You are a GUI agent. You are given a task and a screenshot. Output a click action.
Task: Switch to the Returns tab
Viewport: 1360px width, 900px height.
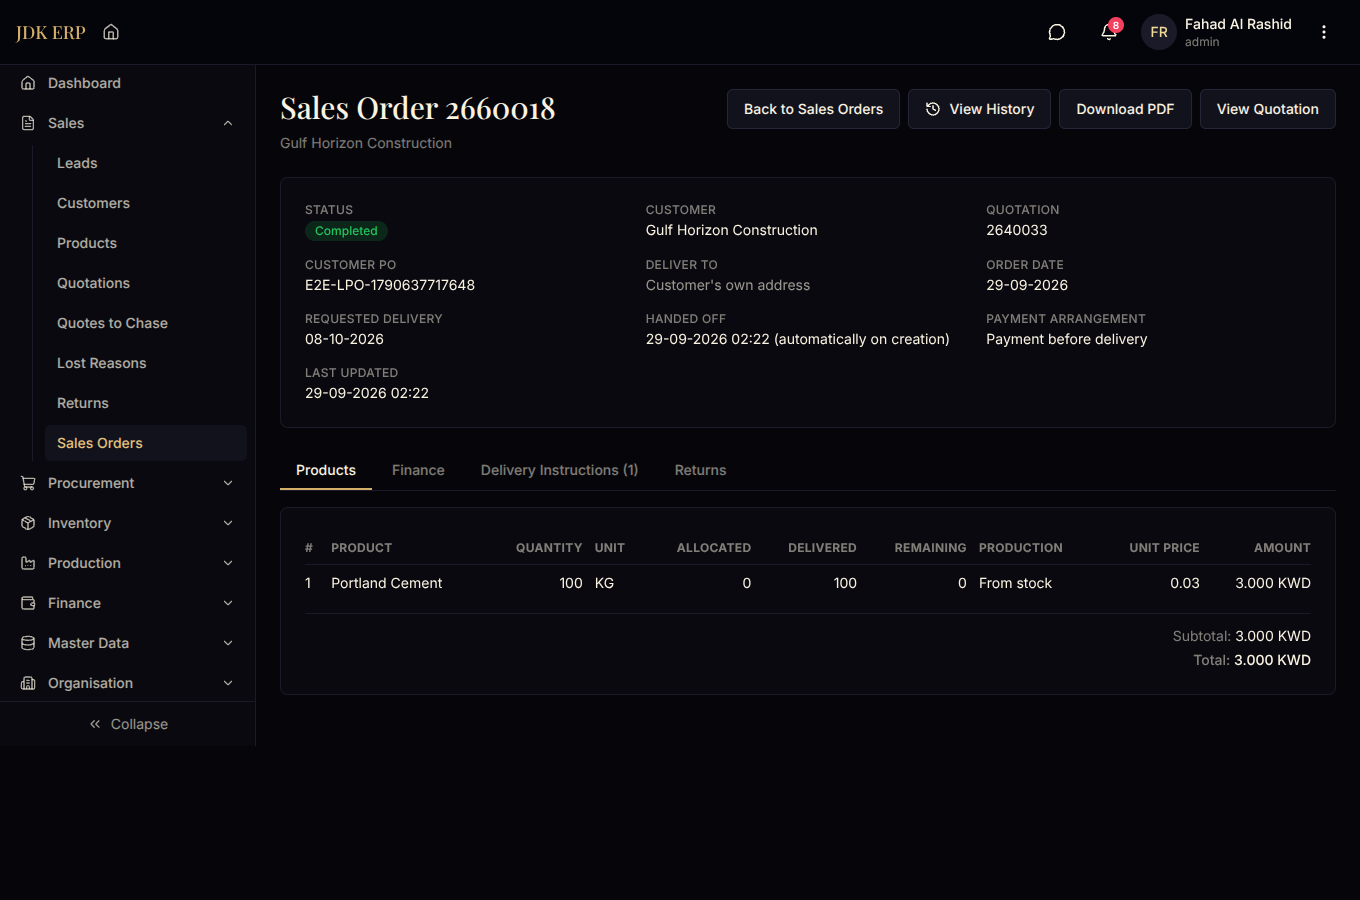click(700, 470)
